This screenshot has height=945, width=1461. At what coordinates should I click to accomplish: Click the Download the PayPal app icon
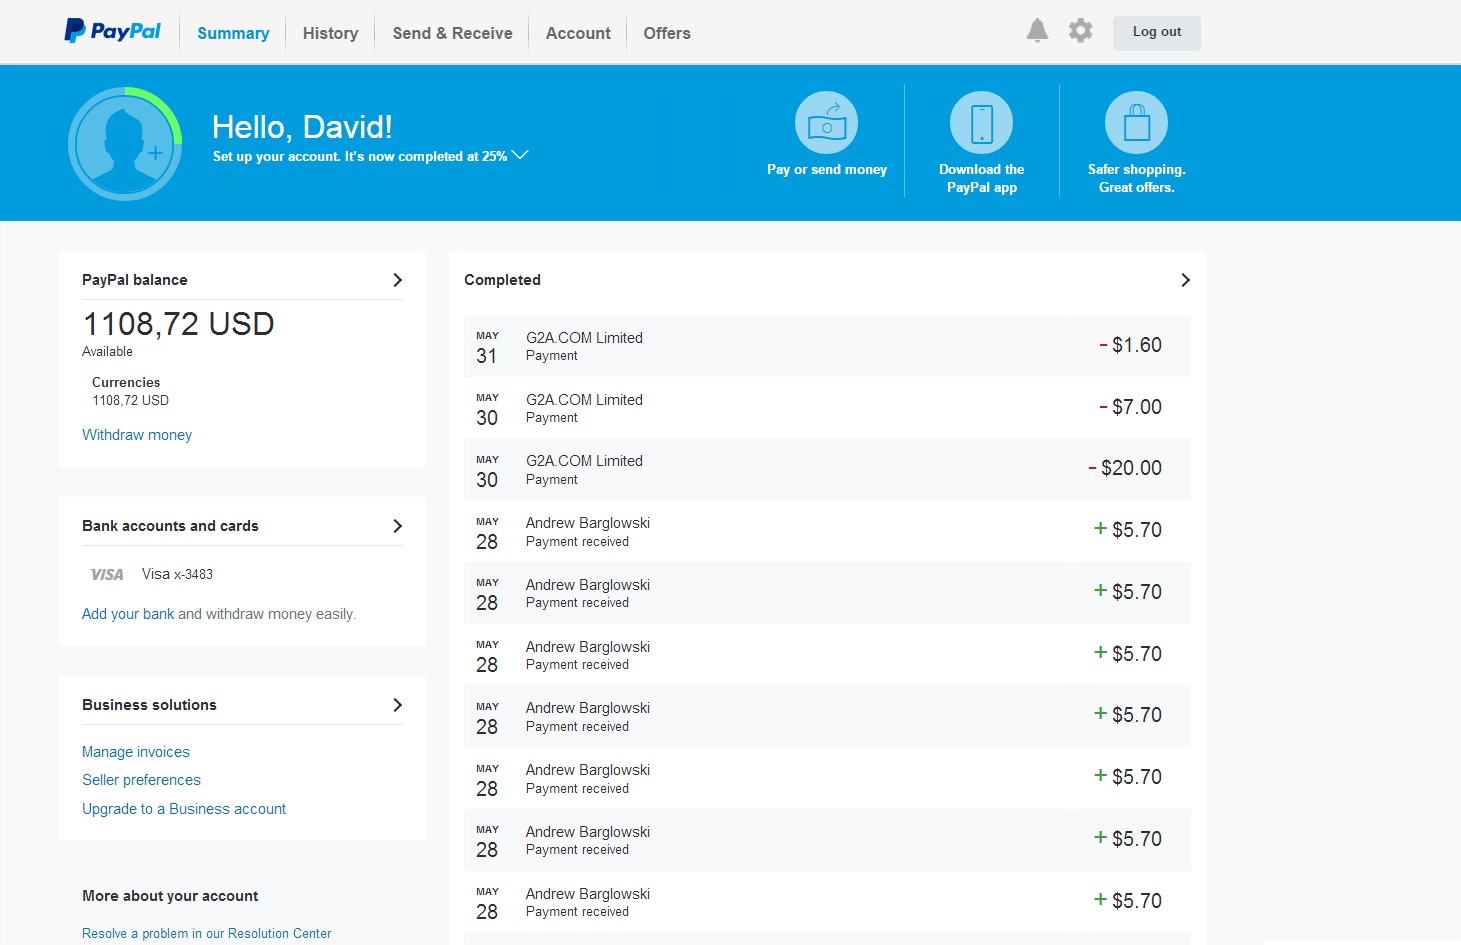pyautogui.click(x=981, y=123)
